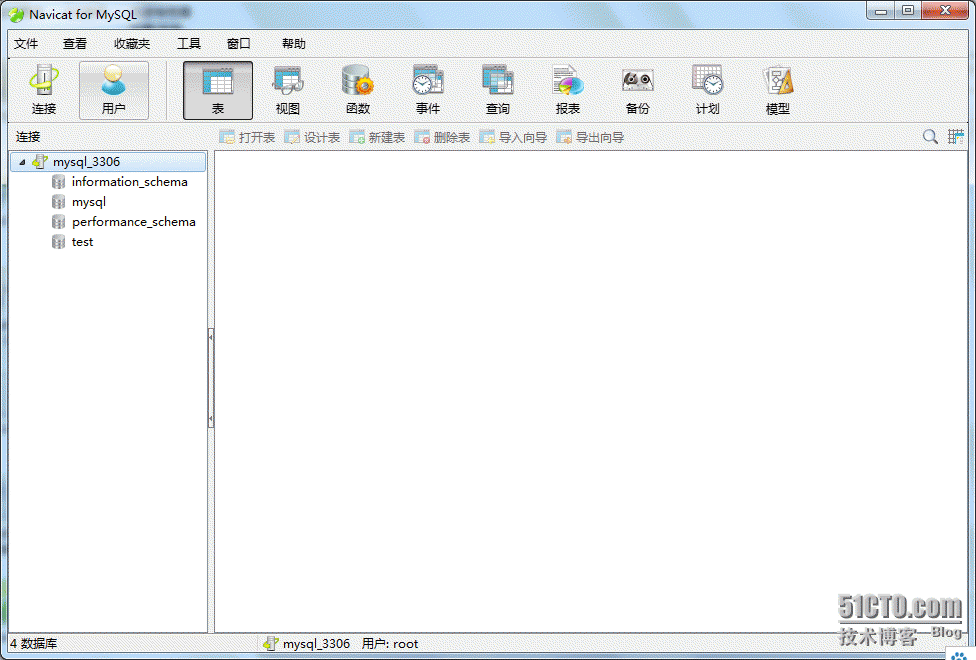Click 'mysql_3306' text in status bar
Viewport: 976px width, 660px height.
point(316,643)
